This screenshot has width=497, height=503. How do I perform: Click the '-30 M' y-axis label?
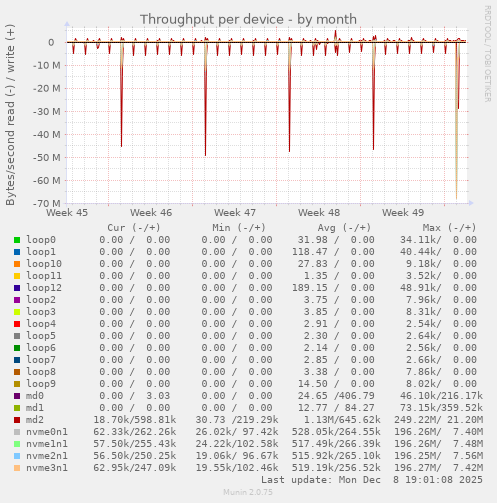(47, 111)
